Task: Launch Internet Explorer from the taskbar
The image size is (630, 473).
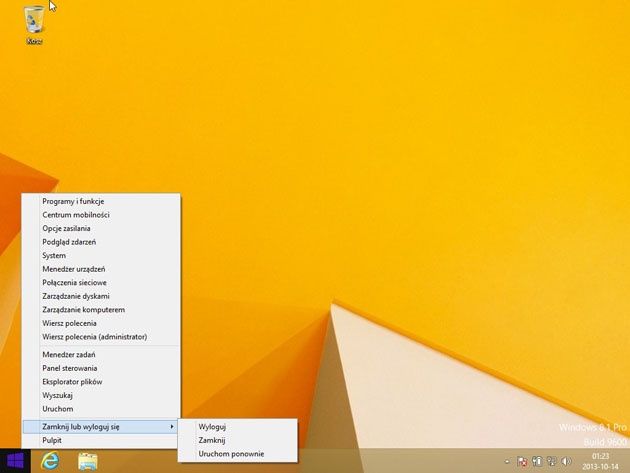Action: (x=50, y=461)
